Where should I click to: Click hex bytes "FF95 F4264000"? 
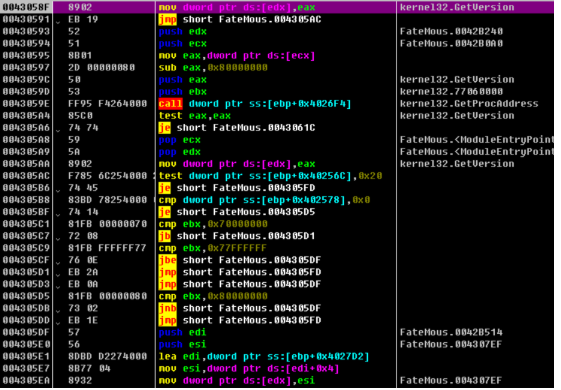click(x=107, y=104)
